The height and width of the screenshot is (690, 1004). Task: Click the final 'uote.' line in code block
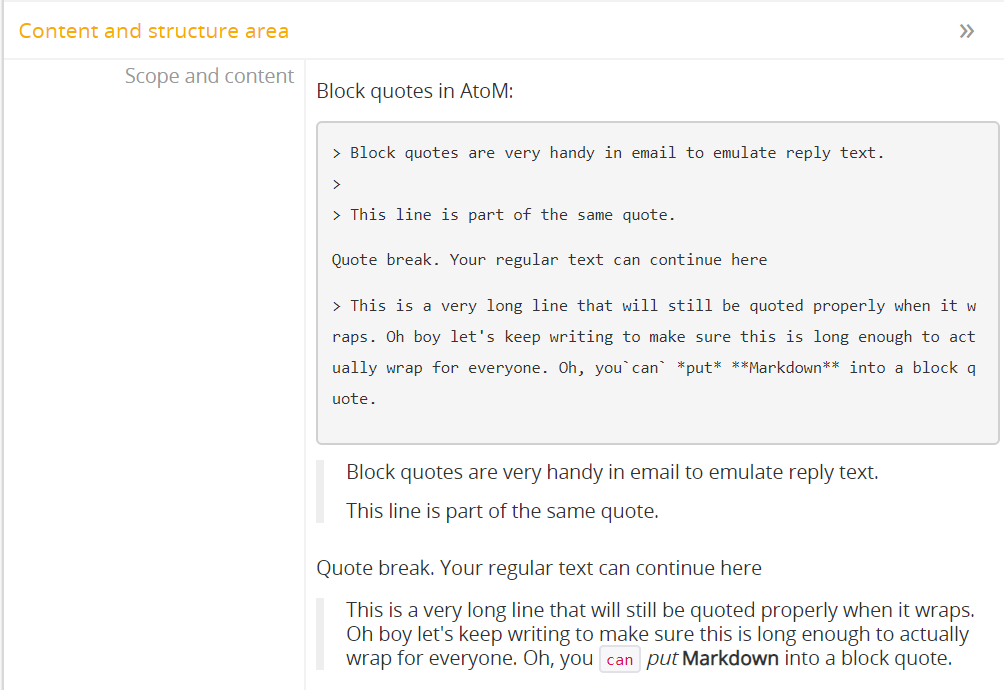[x=354, y=399]
